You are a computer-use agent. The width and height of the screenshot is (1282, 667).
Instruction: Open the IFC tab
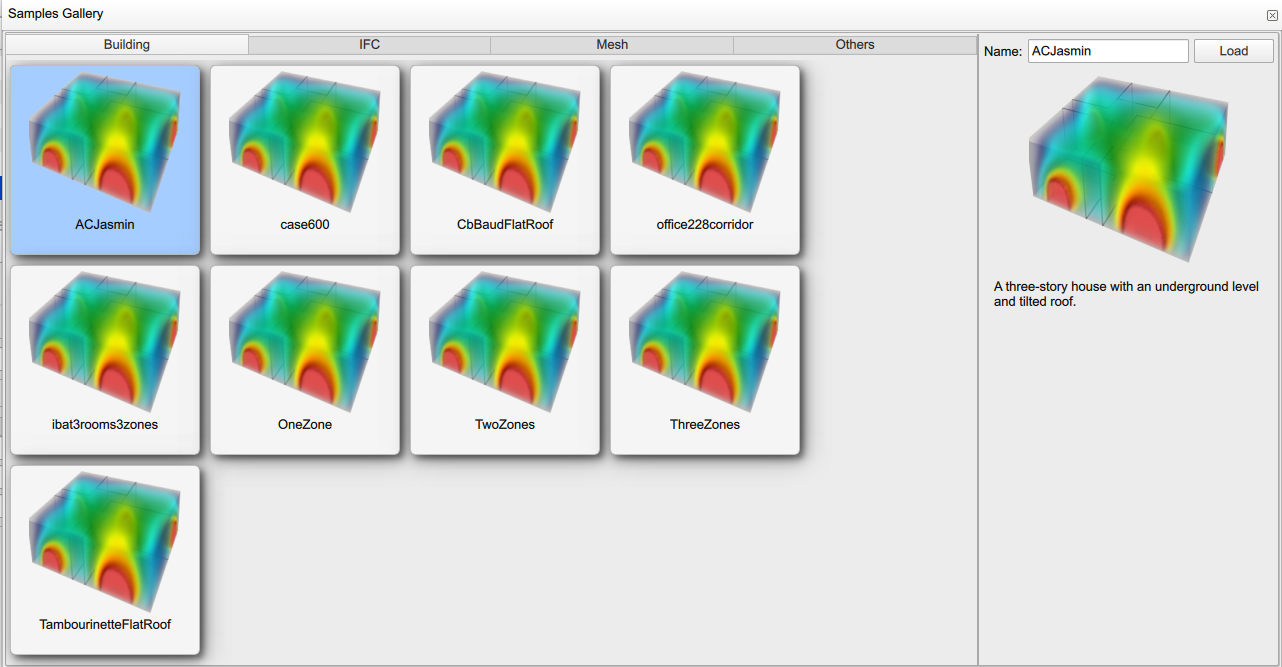coord(369,45)
